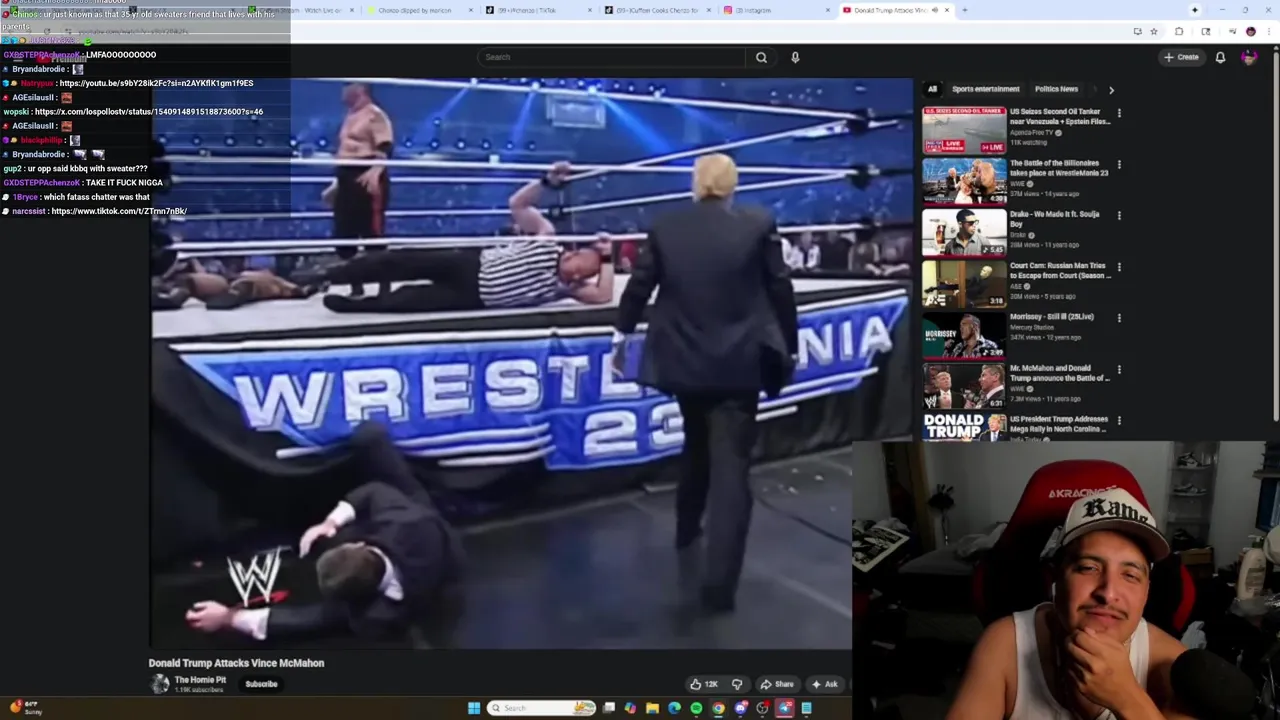
Task: Open more options for US Seizes Second Oil Tanker video
Action: [x=1119, y=113]
